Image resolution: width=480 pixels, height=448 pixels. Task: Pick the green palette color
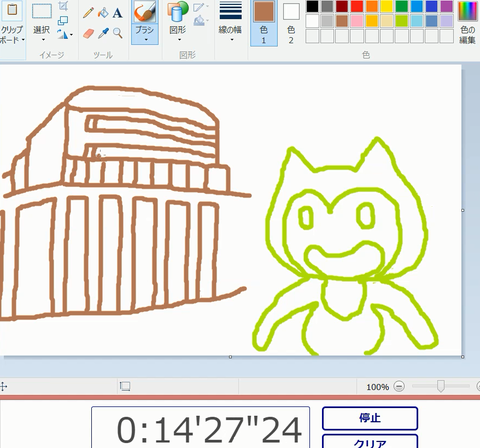pos(402,6)
